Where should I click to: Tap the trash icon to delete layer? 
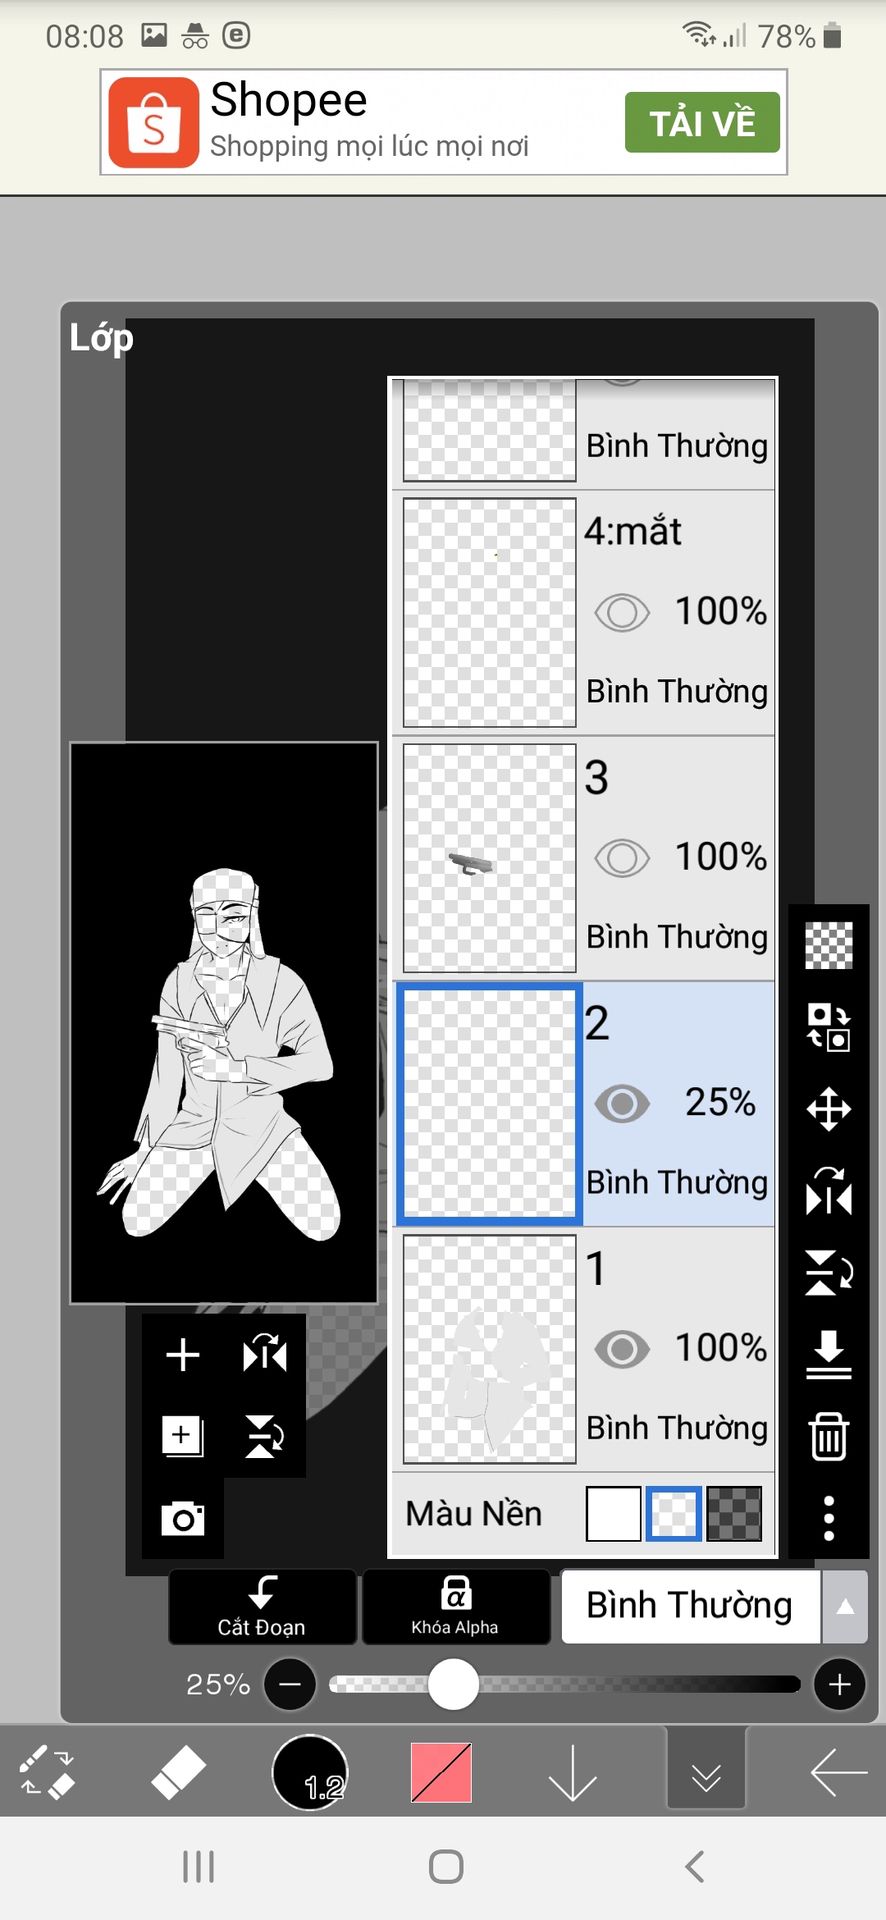(x=828, y=1436)
